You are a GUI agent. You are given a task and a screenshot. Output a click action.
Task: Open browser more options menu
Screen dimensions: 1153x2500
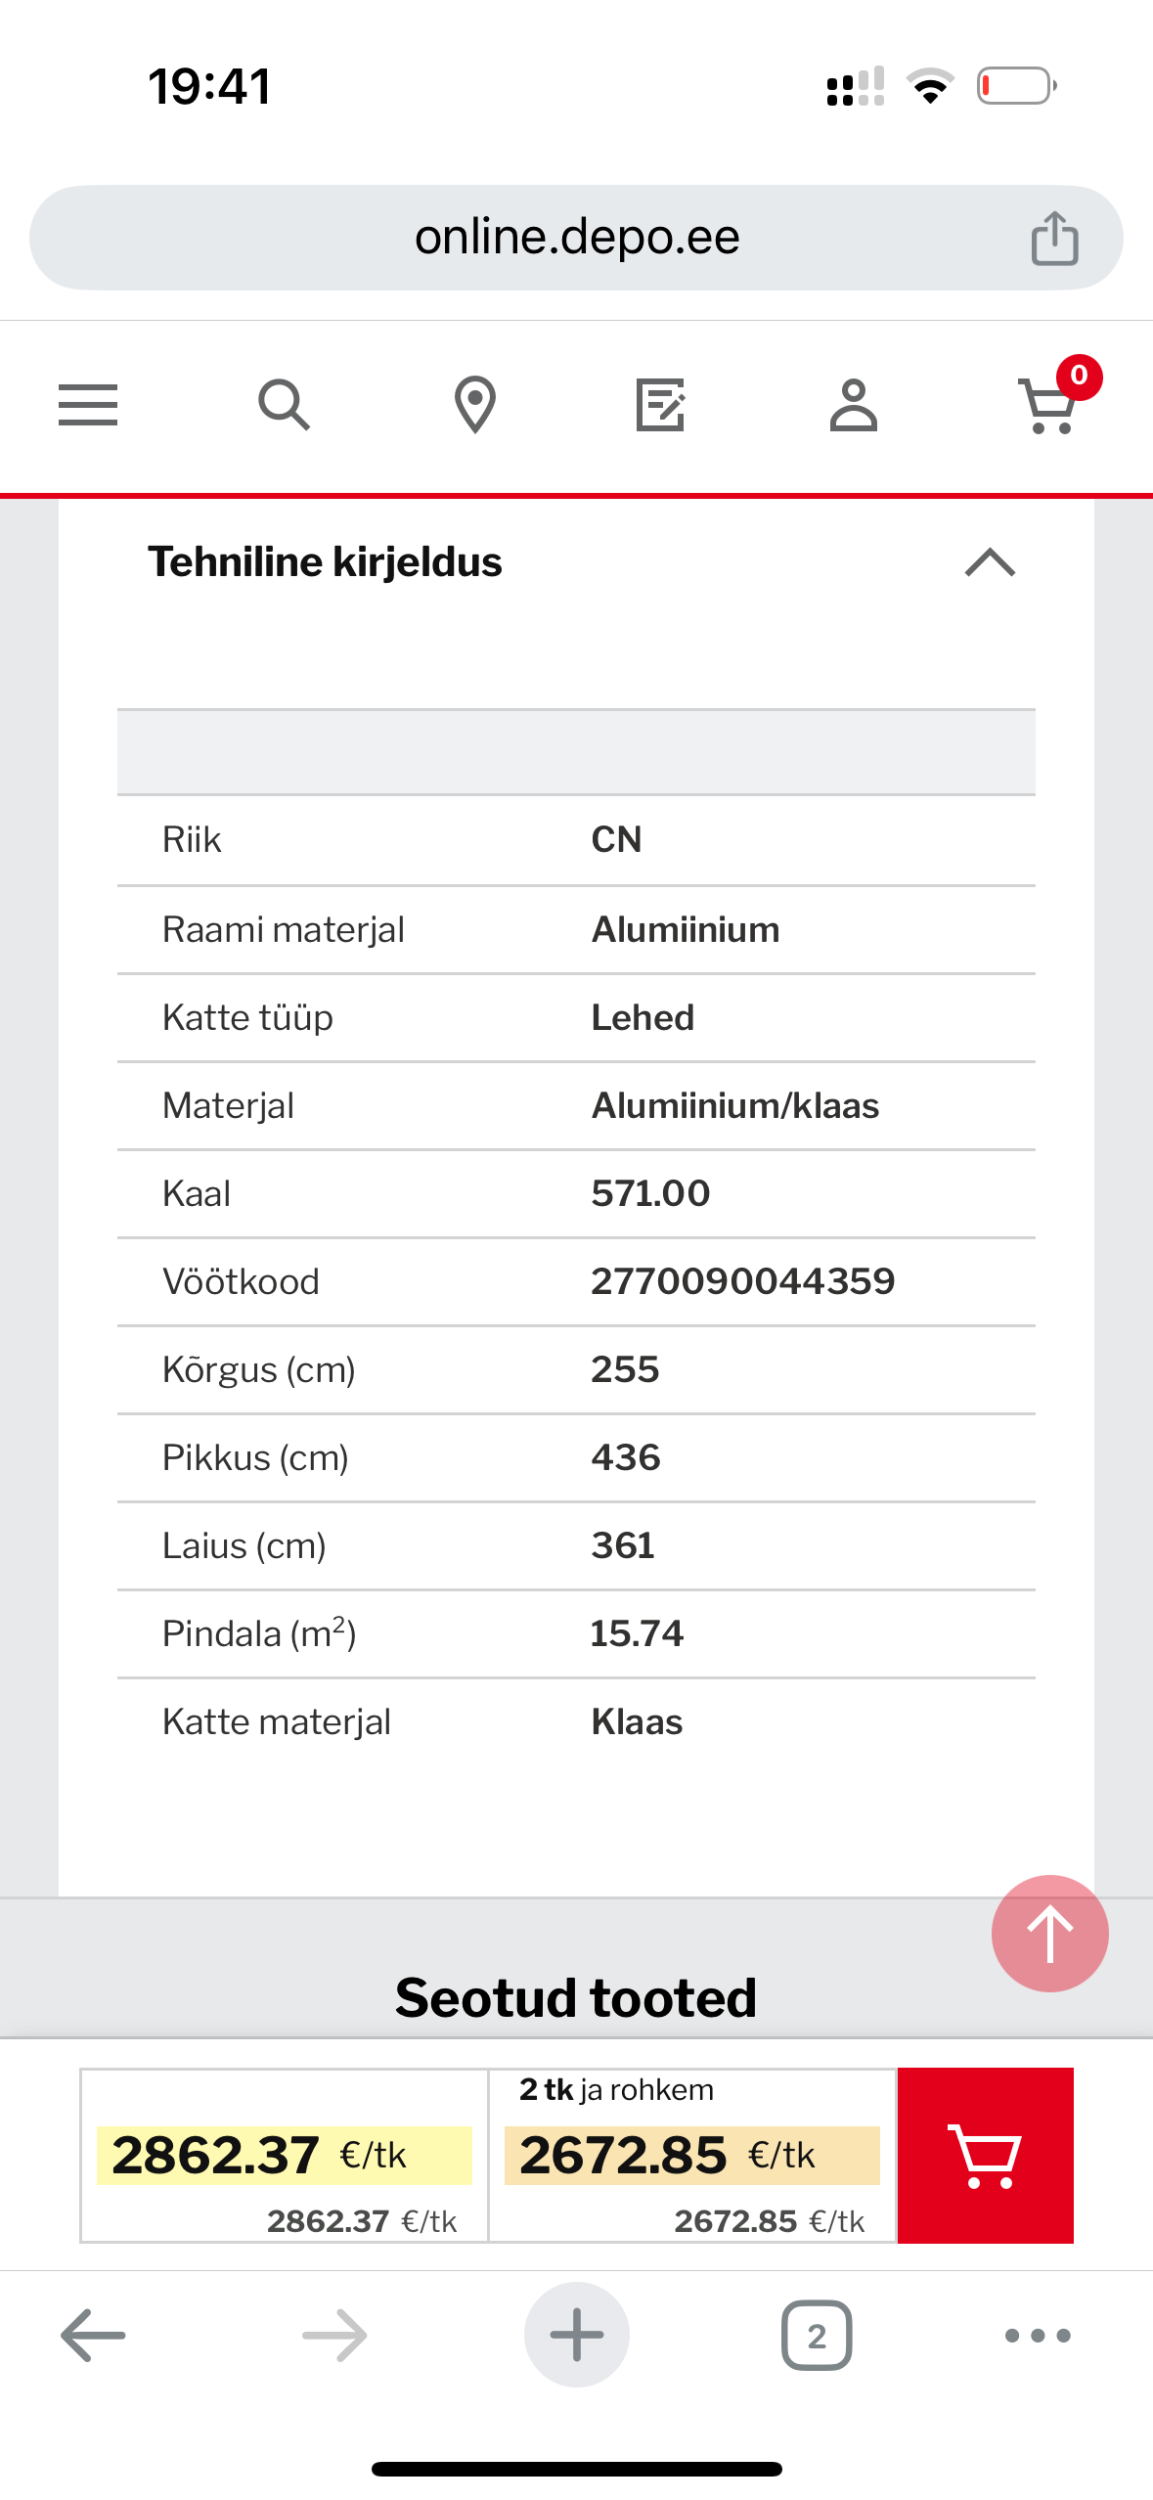click(x=1037, y=2335)
